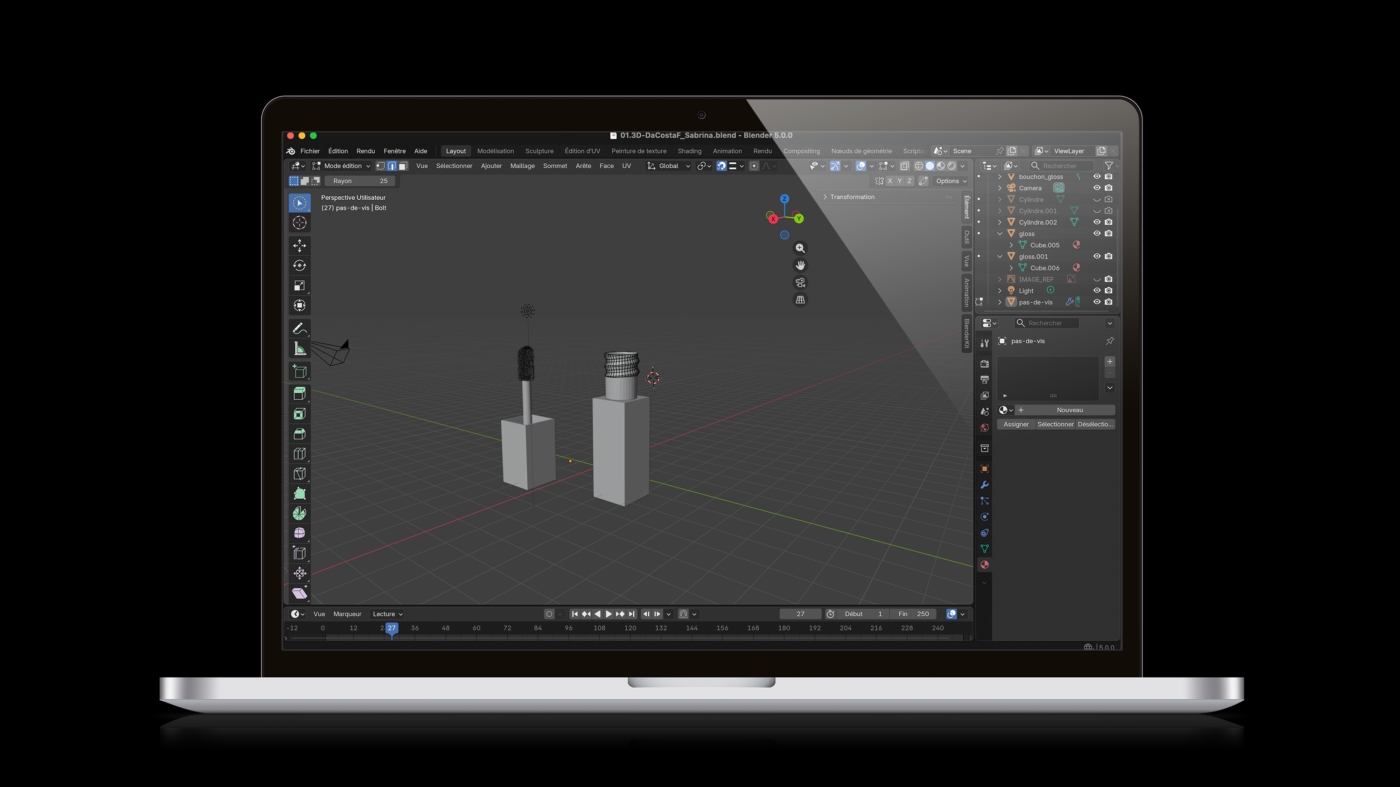
Task: Enable face select mode in header
Action: click(x=403, y=166)
